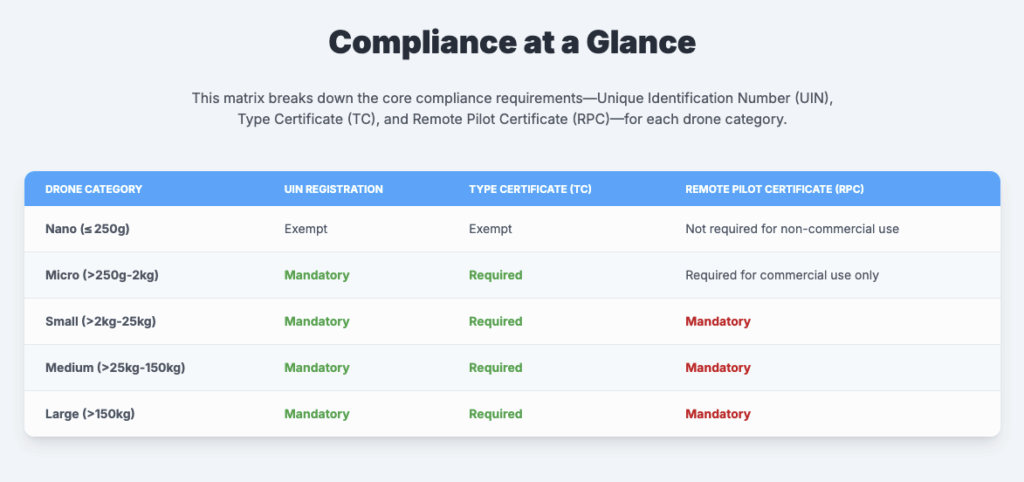Click 'Not required for non-commercial use' text

(792, 229)
